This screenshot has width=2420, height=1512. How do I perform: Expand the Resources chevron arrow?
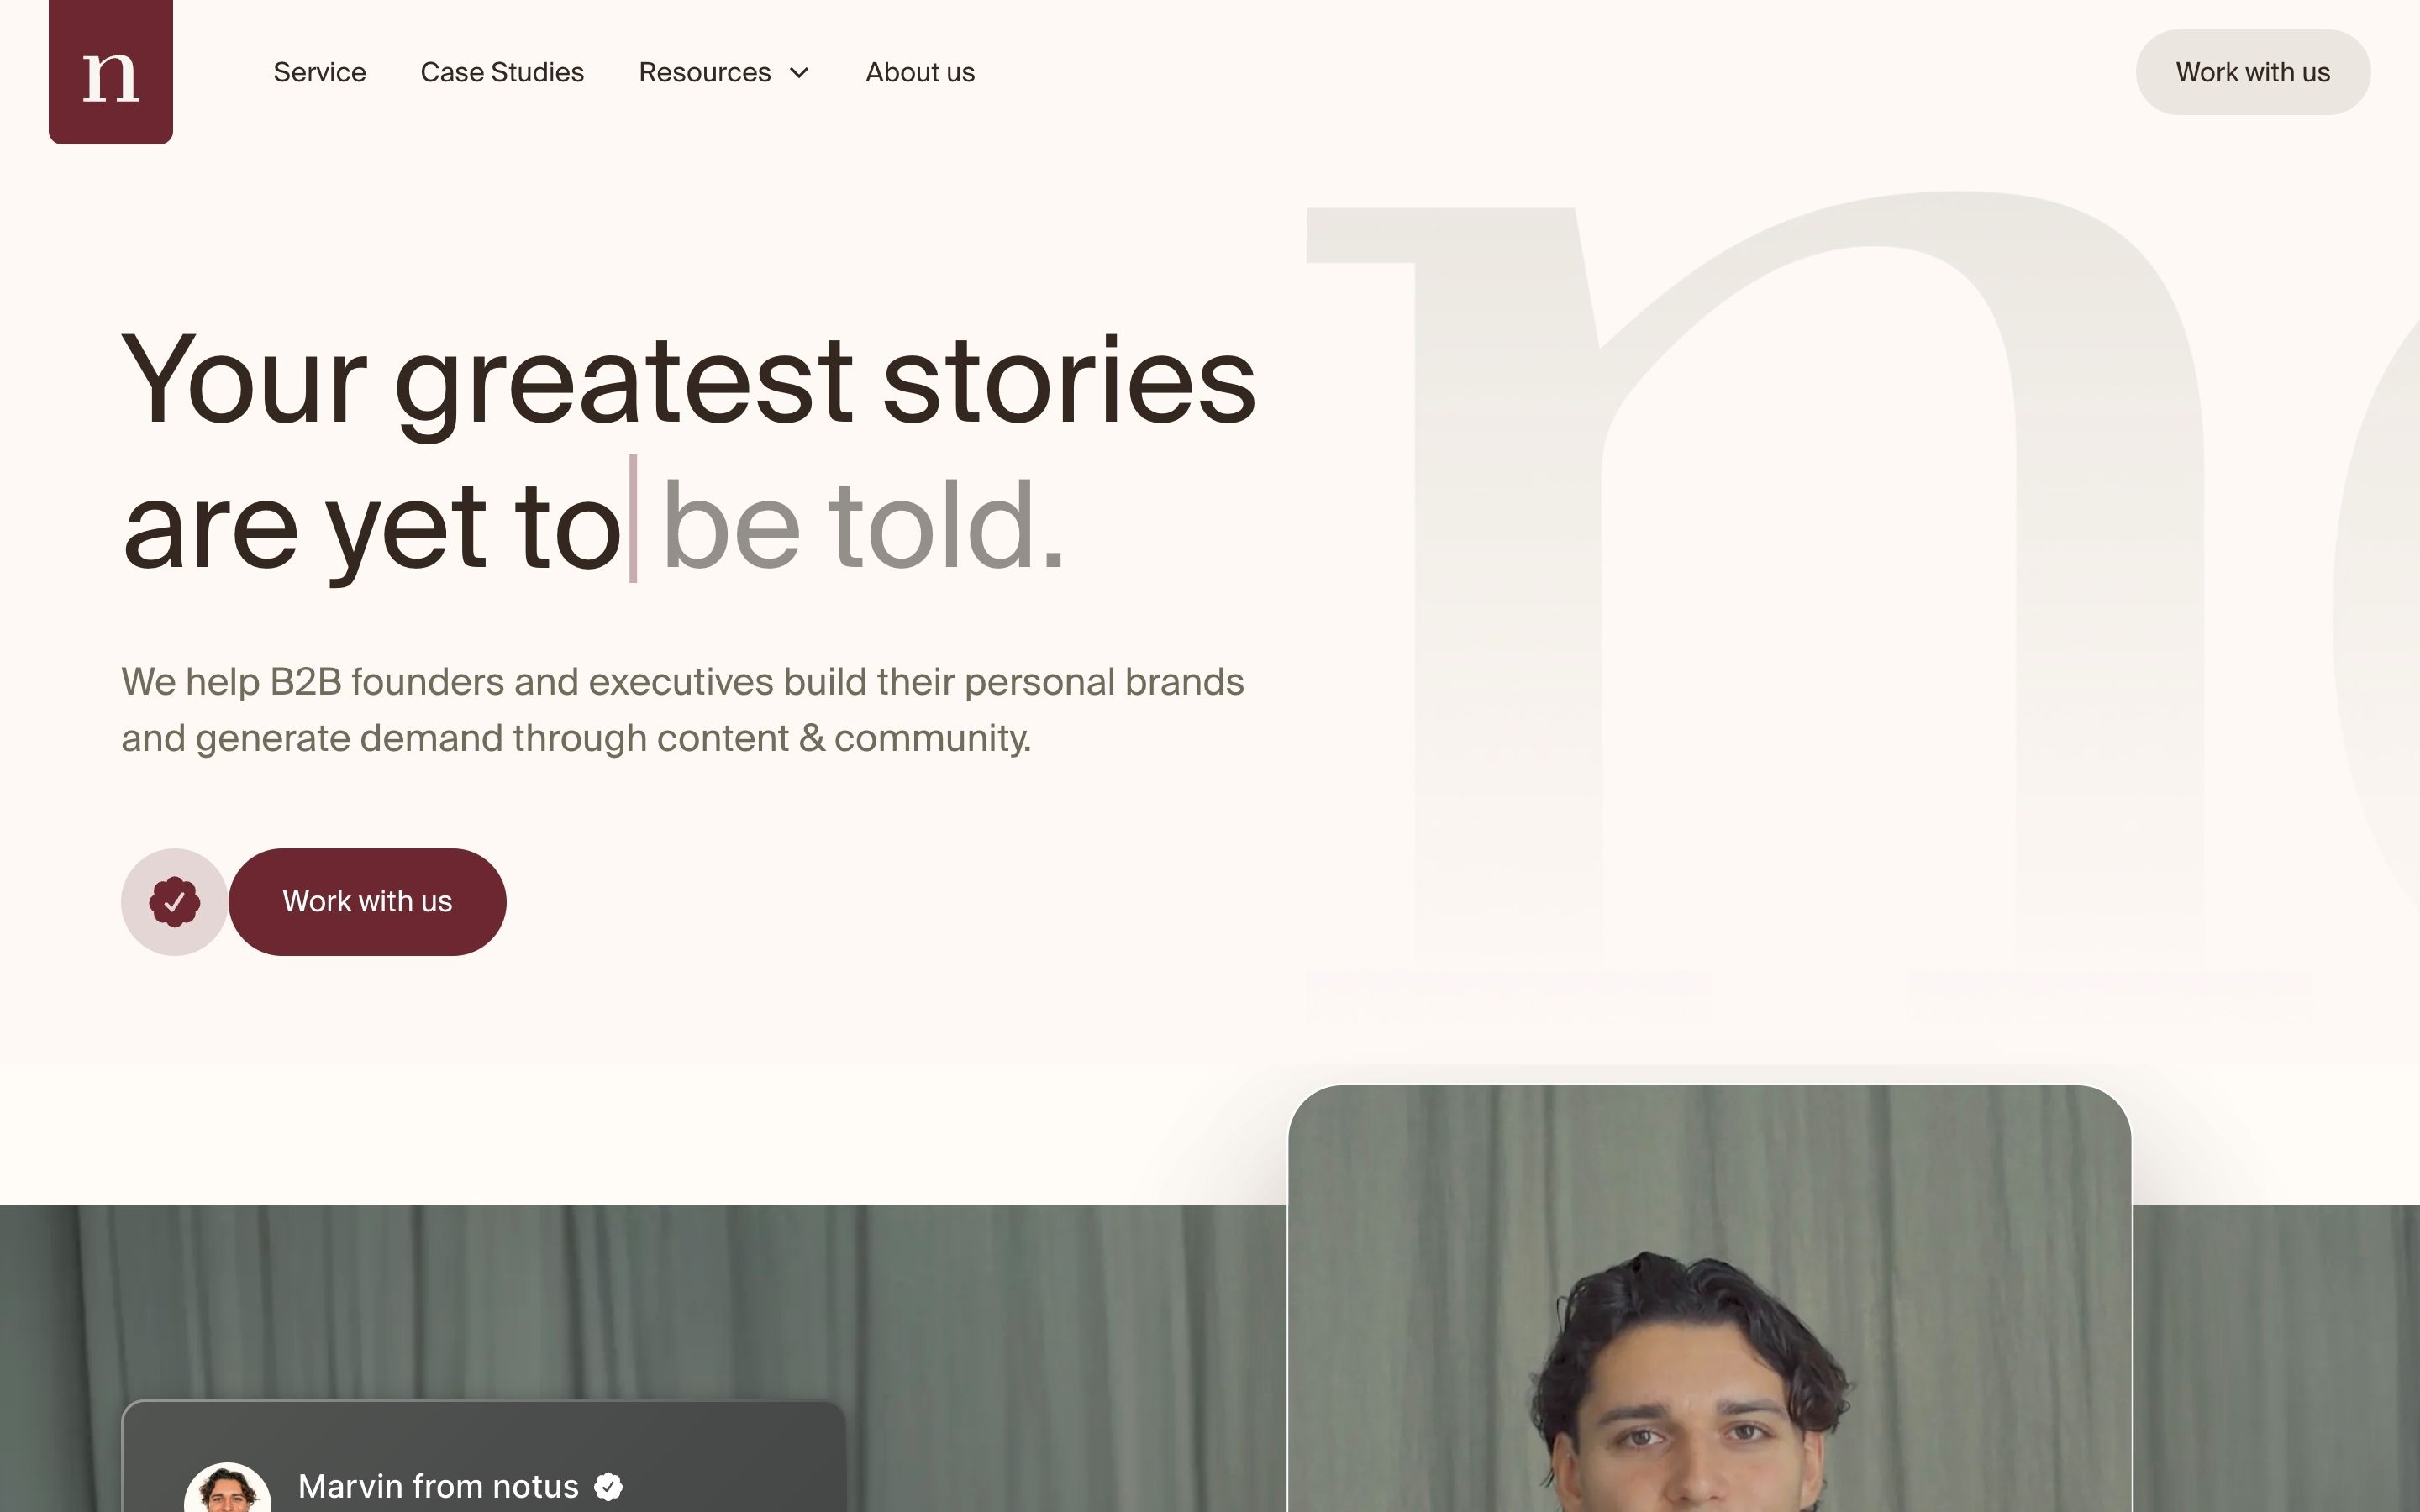click(x=799, y=73)
